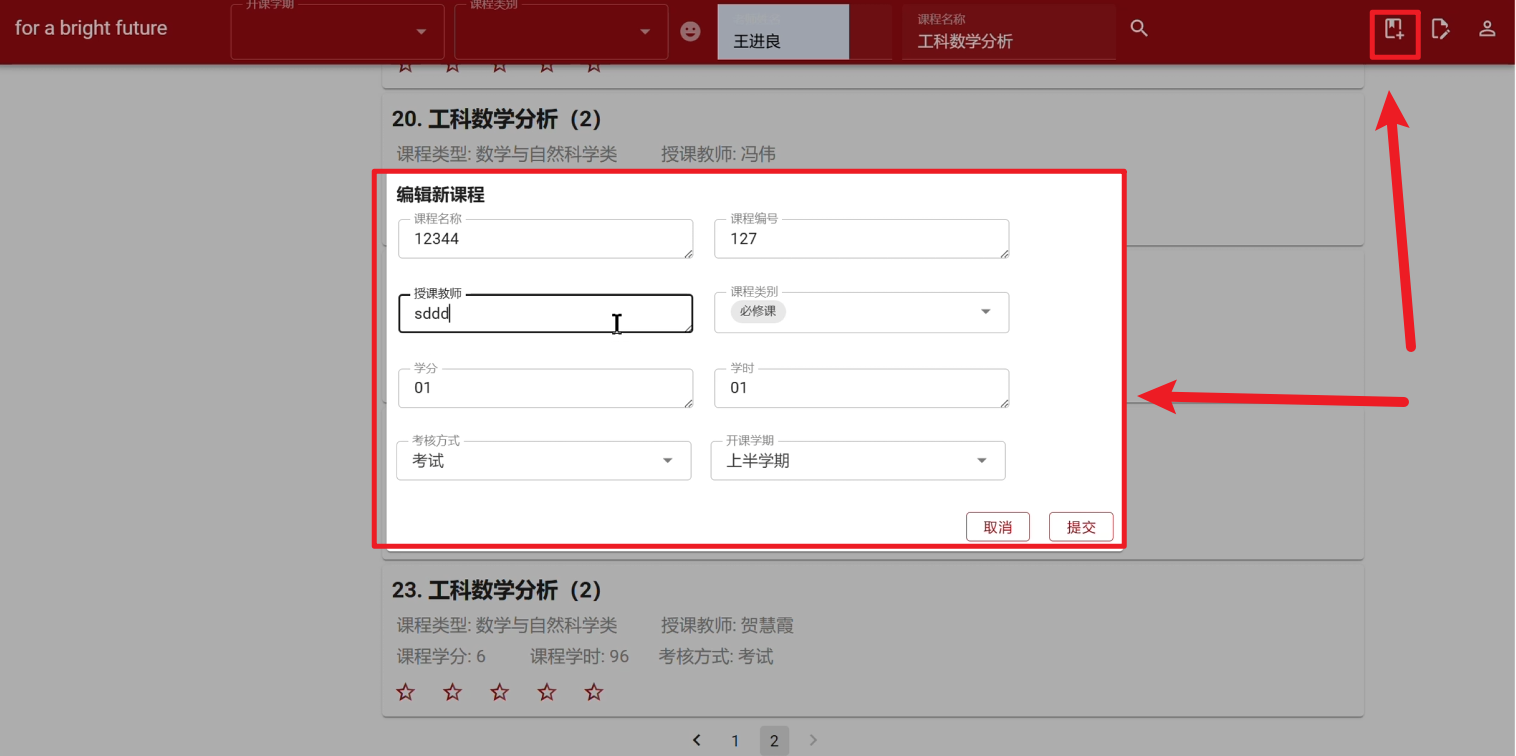Viewport: 1516px width, 756px height.
Task: Open the 开课学期 dropdown inside the dialog
Action: 981,460
